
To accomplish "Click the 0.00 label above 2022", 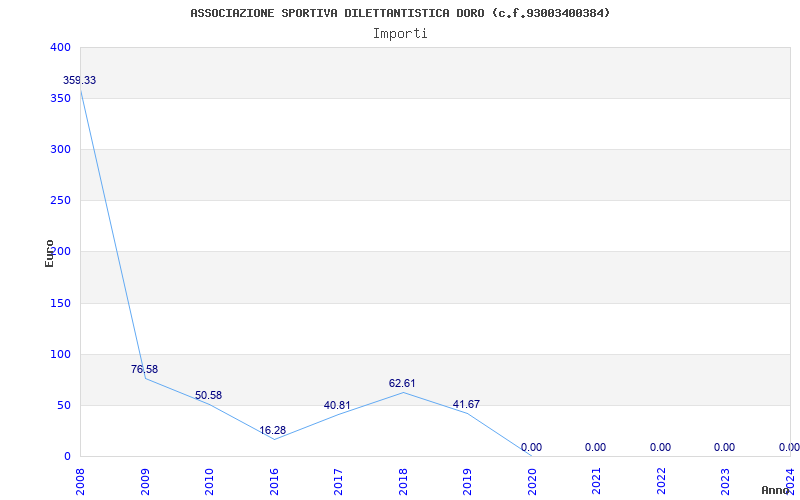I will 660,447.
